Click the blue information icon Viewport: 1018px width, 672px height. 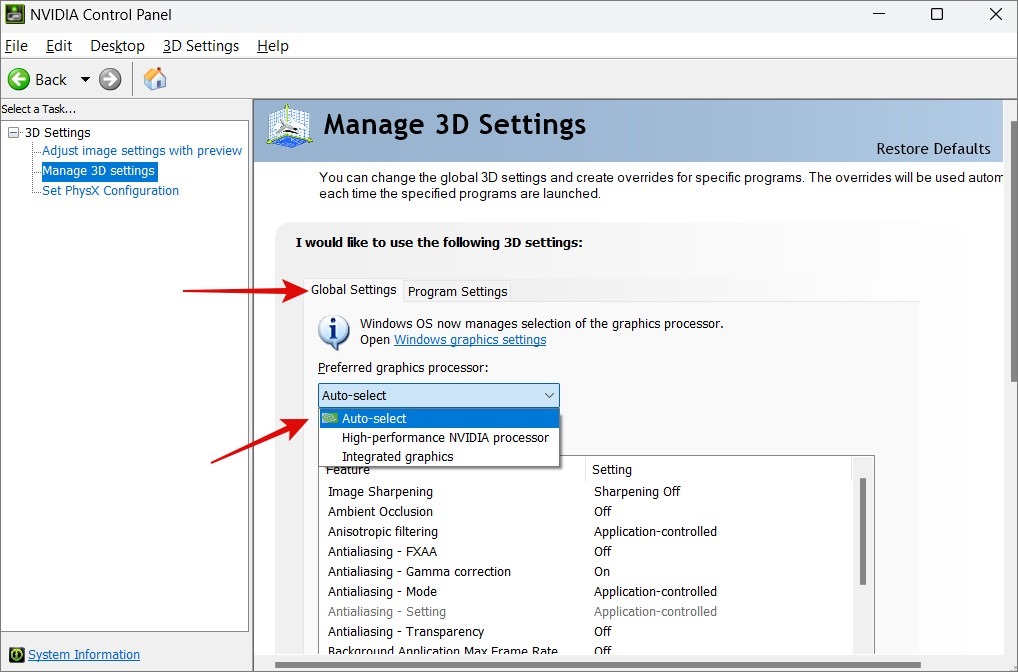(x=334, y=331)
